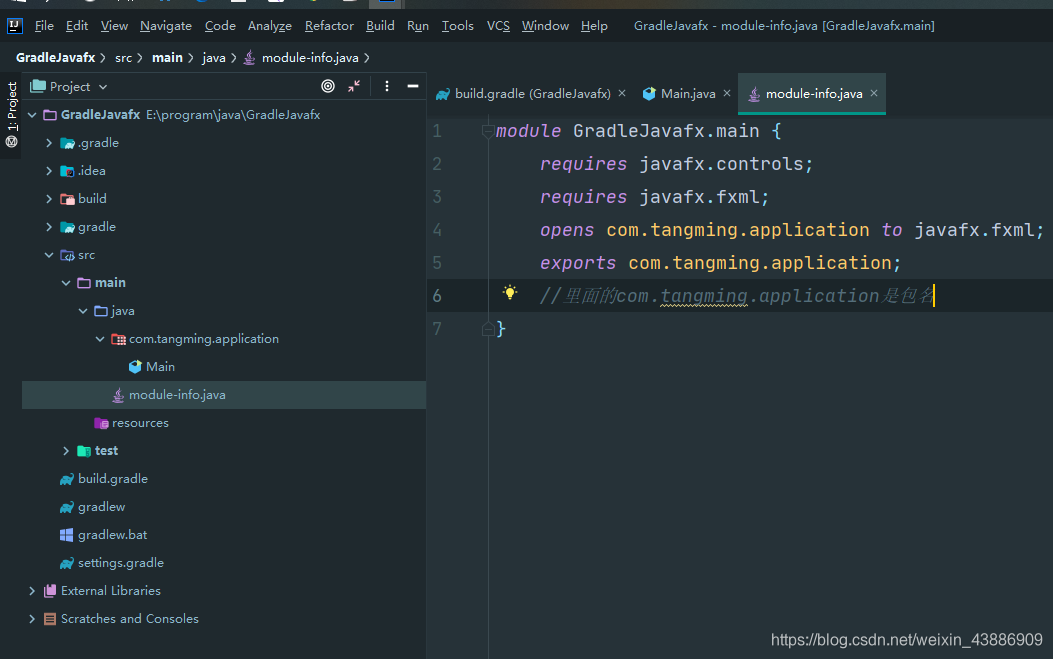Click the build.gradle elephant icon in tree
Screen dimensions: 1053x659
click(x=67, y=479)
